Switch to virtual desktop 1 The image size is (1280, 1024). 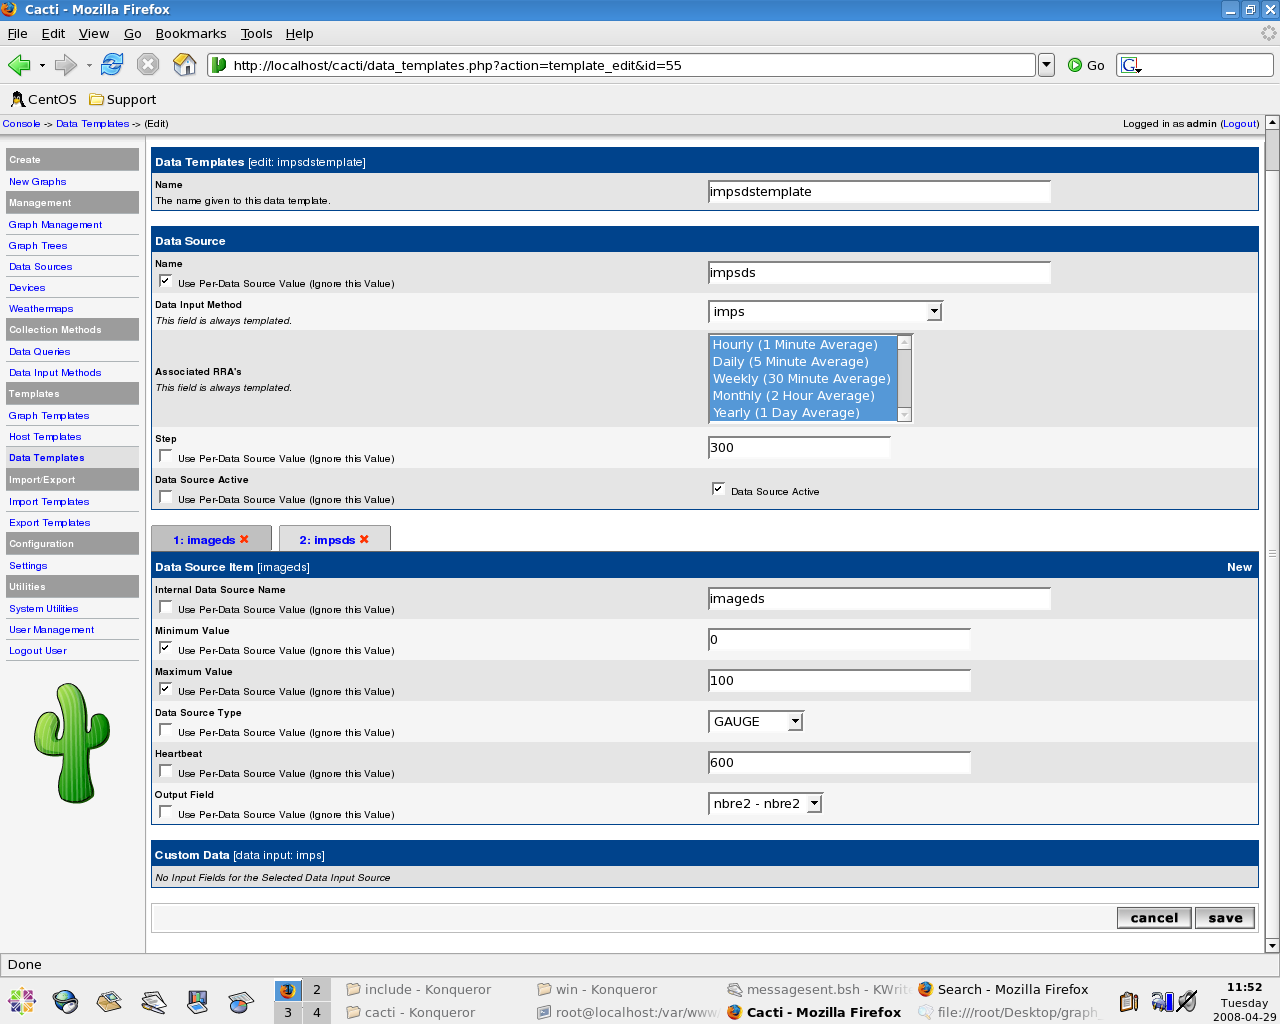tap(288, 990)
